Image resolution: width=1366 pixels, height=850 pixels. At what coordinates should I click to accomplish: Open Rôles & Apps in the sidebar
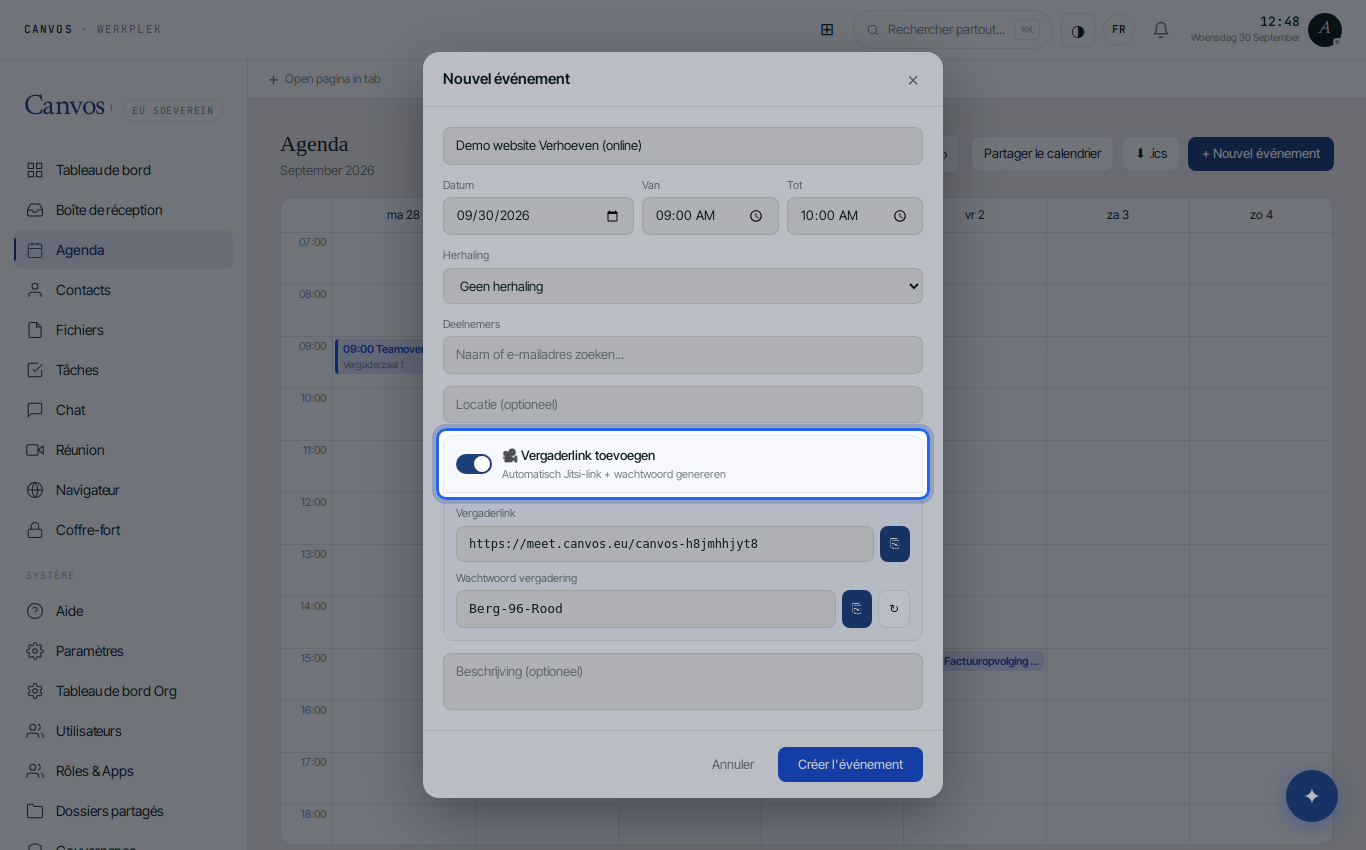124,771
